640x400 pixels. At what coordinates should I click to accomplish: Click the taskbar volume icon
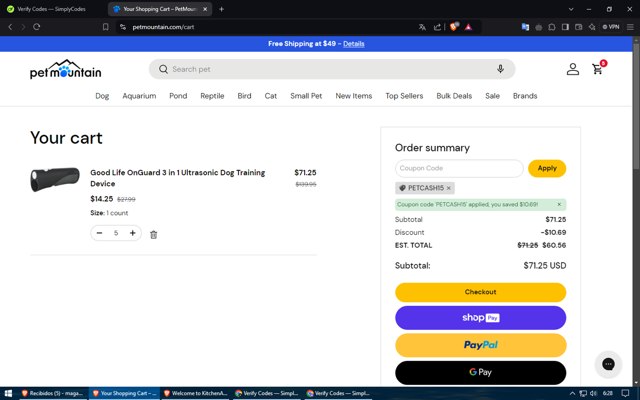coord(593,393)
